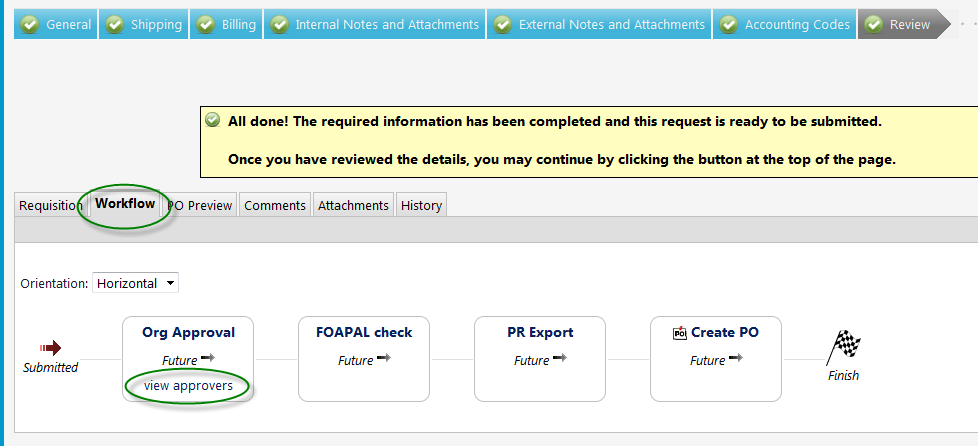Open the History tab

[422, 205]
